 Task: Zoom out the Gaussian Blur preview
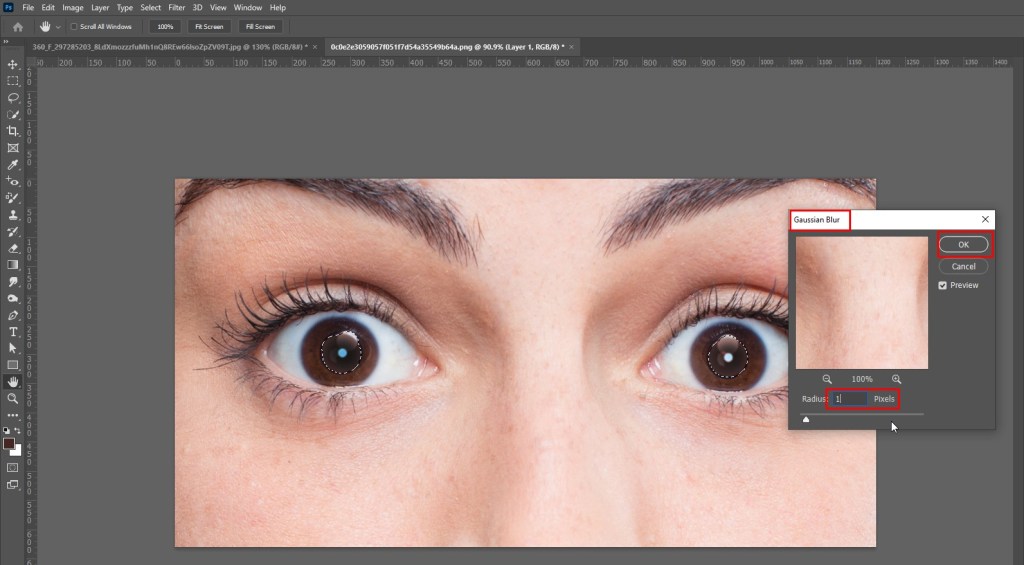coord(827,379)
